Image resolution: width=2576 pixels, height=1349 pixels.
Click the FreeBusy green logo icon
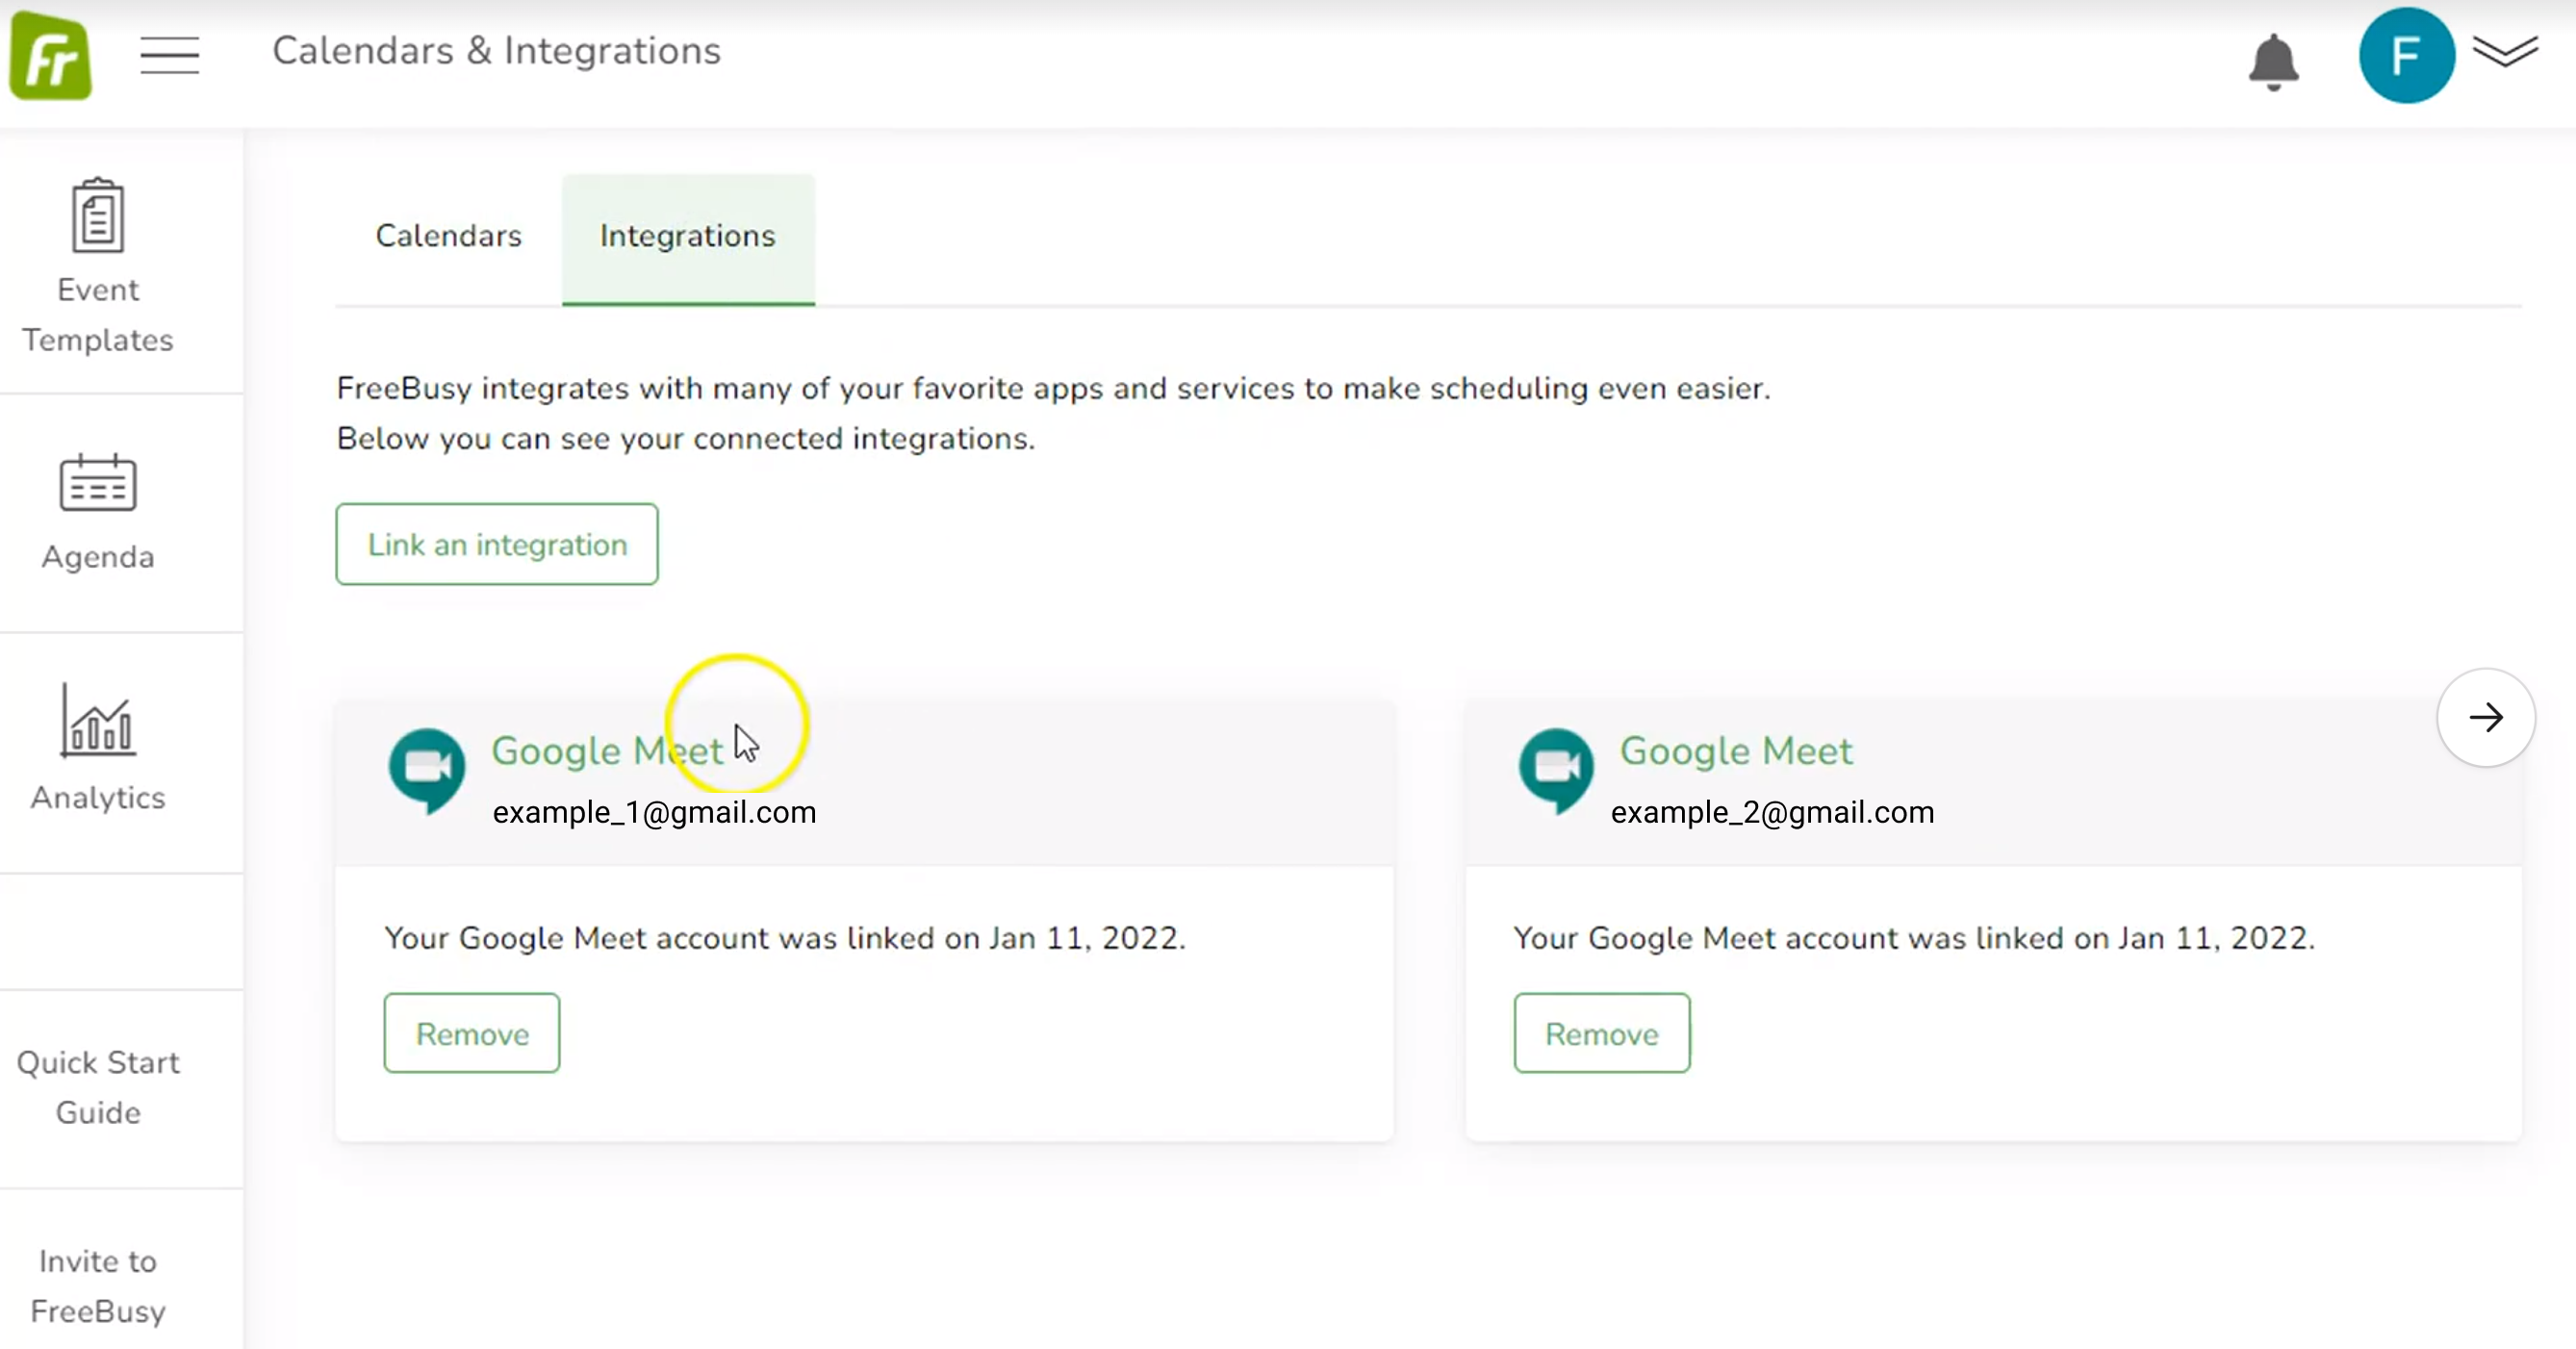tap(50, 56)
